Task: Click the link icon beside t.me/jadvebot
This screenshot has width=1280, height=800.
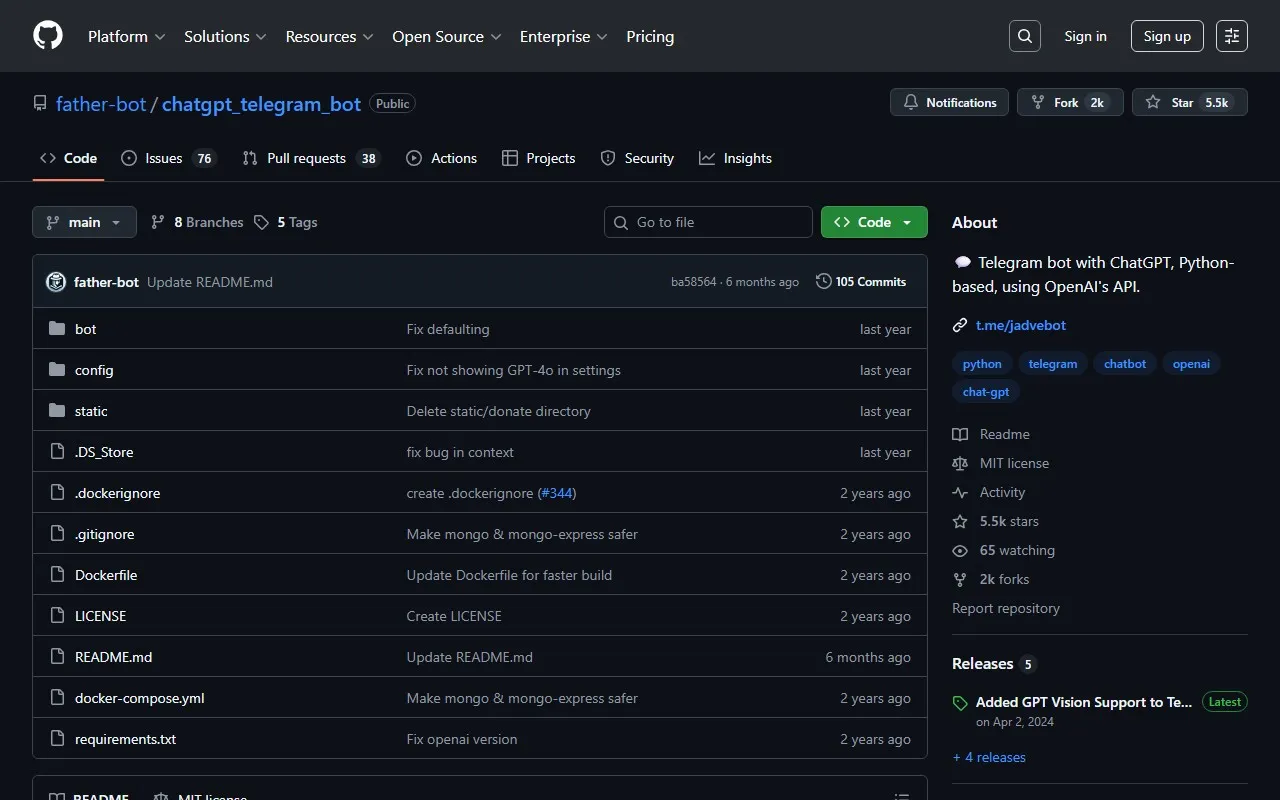Action: pos(960,325)
